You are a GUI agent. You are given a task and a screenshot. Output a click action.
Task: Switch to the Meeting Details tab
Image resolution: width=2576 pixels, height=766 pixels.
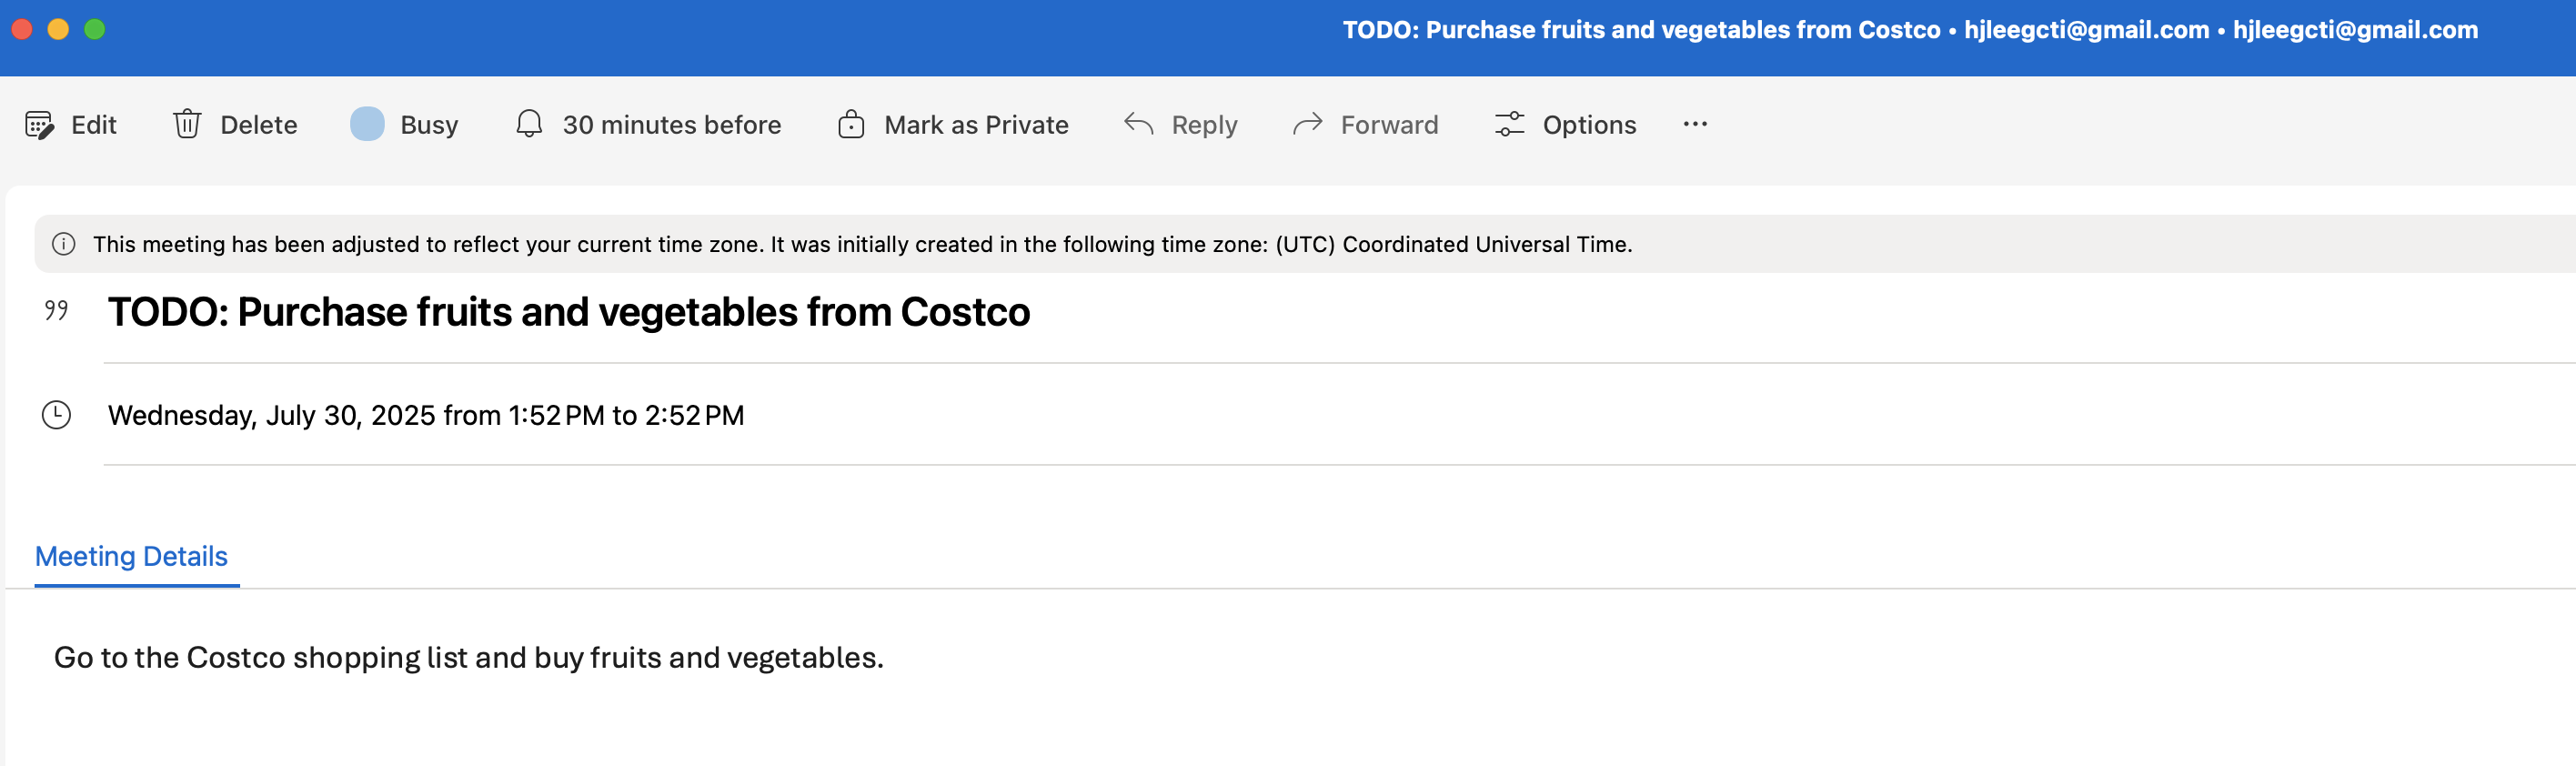click(x=131, y=556)
